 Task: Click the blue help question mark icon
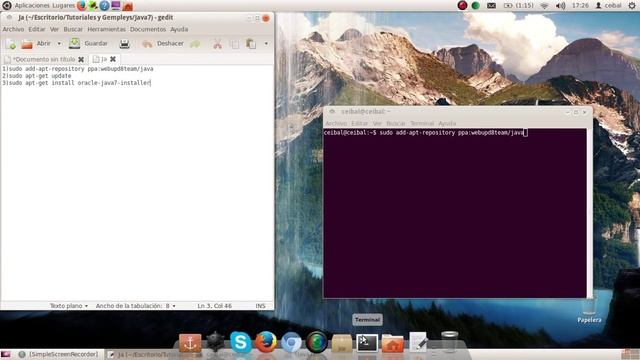pos(104,6)
